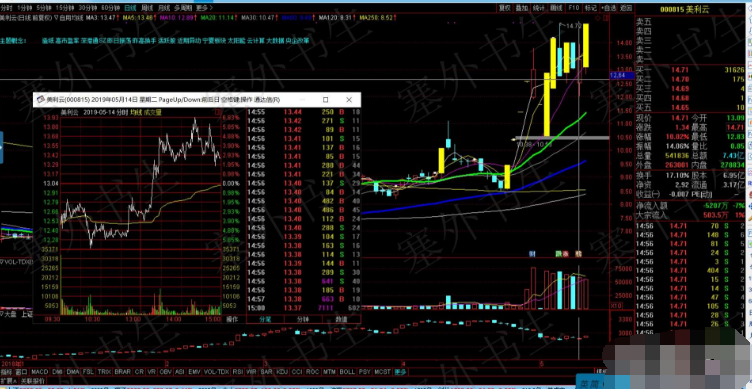Expand 更多 indicators at bottom bar

point(400,372)
